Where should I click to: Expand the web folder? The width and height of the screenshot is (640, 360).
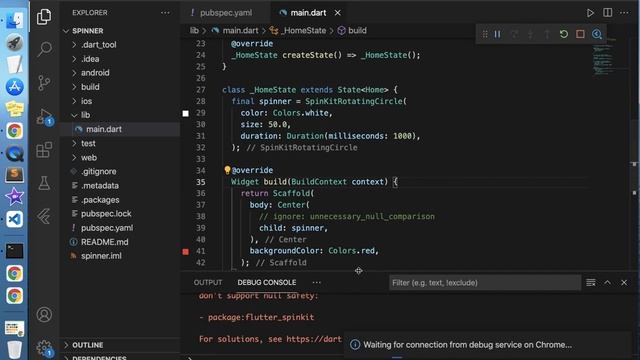click(120, 158)
